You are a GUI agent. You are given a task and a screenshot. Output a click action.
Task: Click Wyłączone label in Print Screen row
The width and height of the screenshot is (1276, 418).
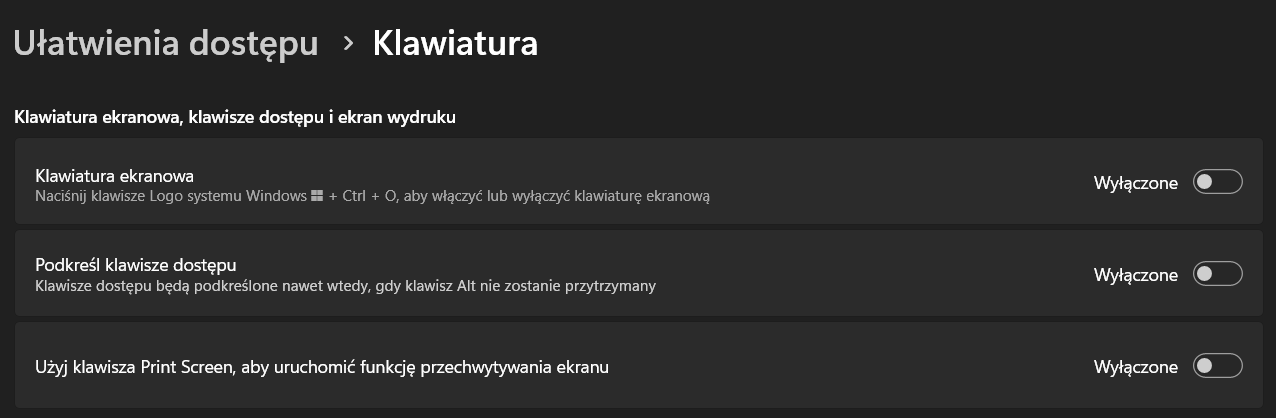(1135, 367)
